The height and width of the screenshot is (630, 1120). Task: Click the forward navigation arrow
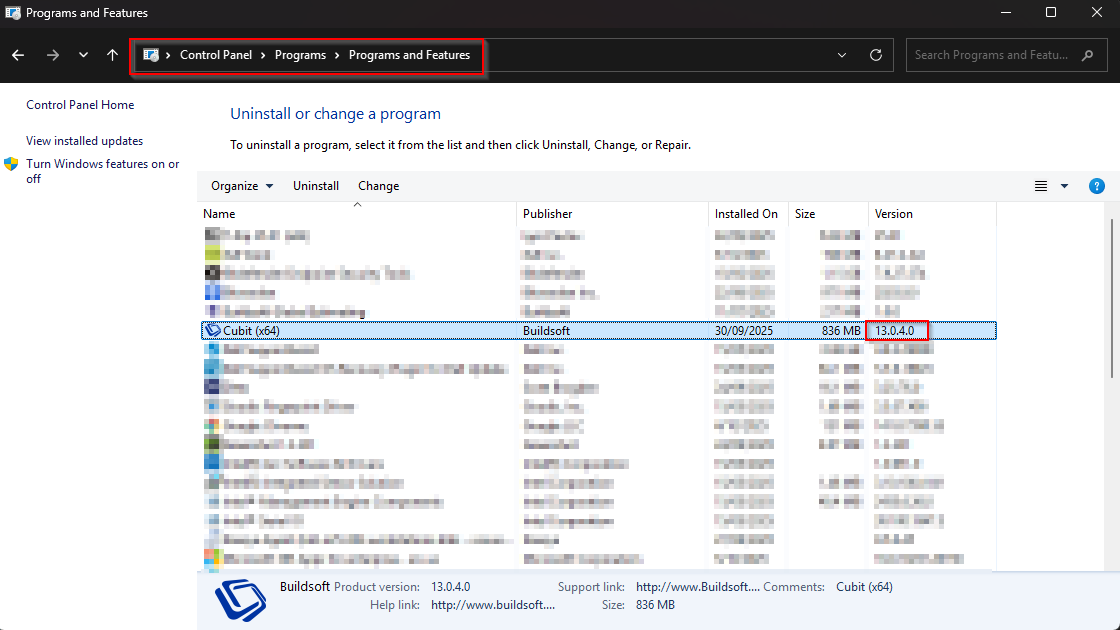click(x=52, y=55)
